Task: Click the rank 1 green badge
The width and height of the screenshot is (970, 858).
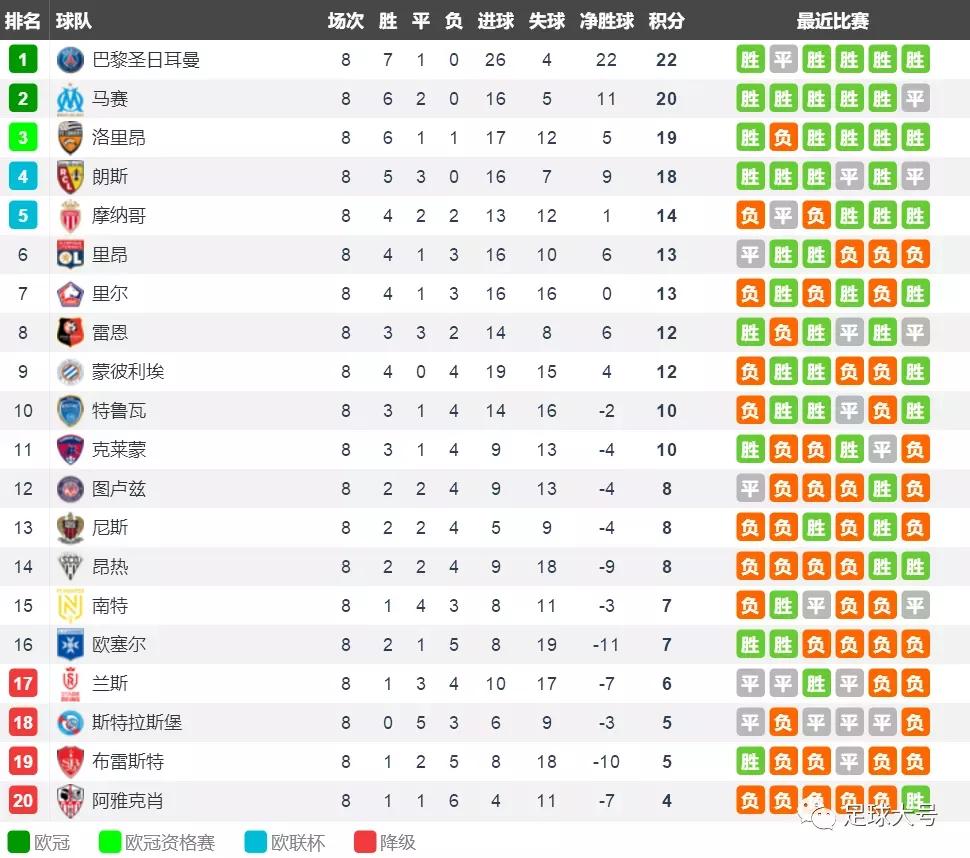Action: pyautogui.click(x=23, y=60)
